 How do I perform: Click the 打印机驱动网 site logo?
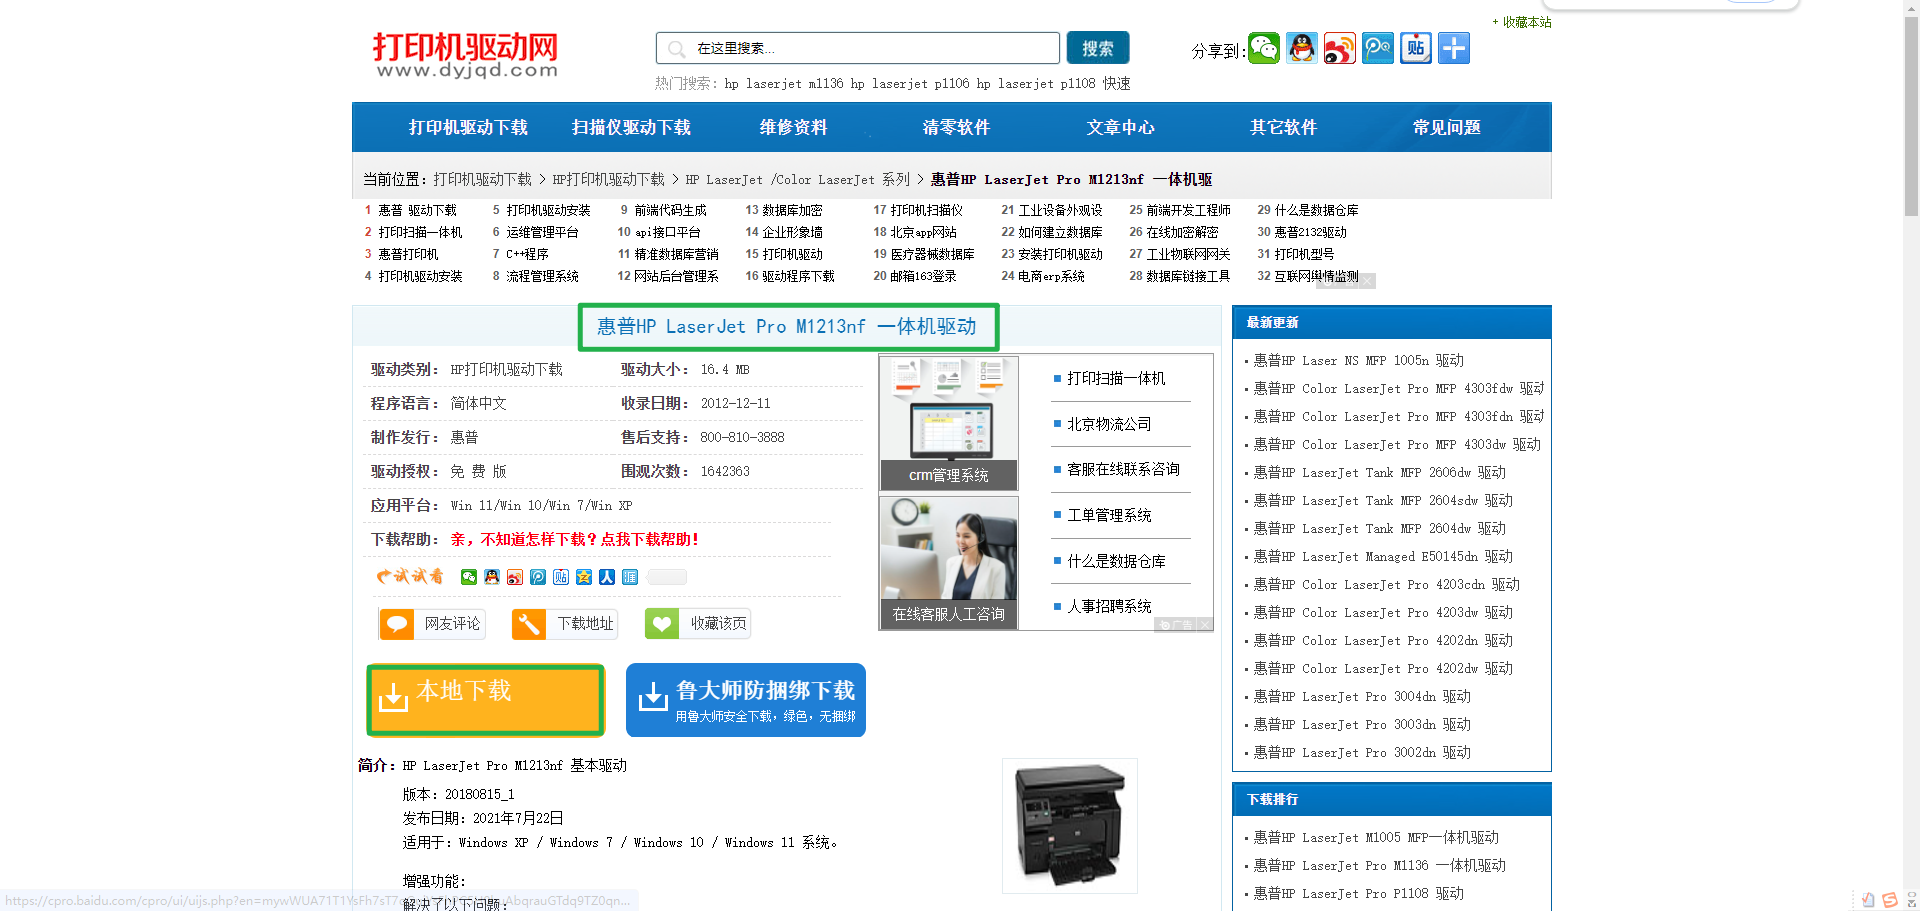(x=466, y=55)
